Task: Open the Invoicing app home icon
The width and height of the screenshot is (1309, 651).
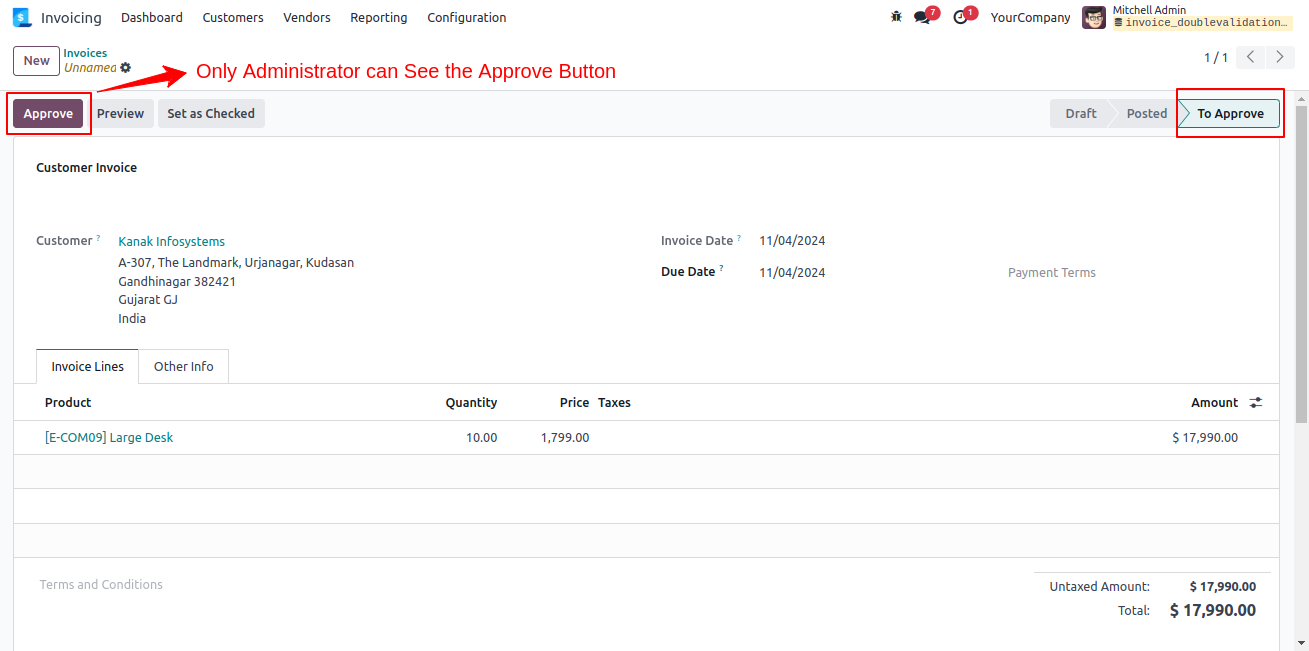Action: click(x=22, y=17)
